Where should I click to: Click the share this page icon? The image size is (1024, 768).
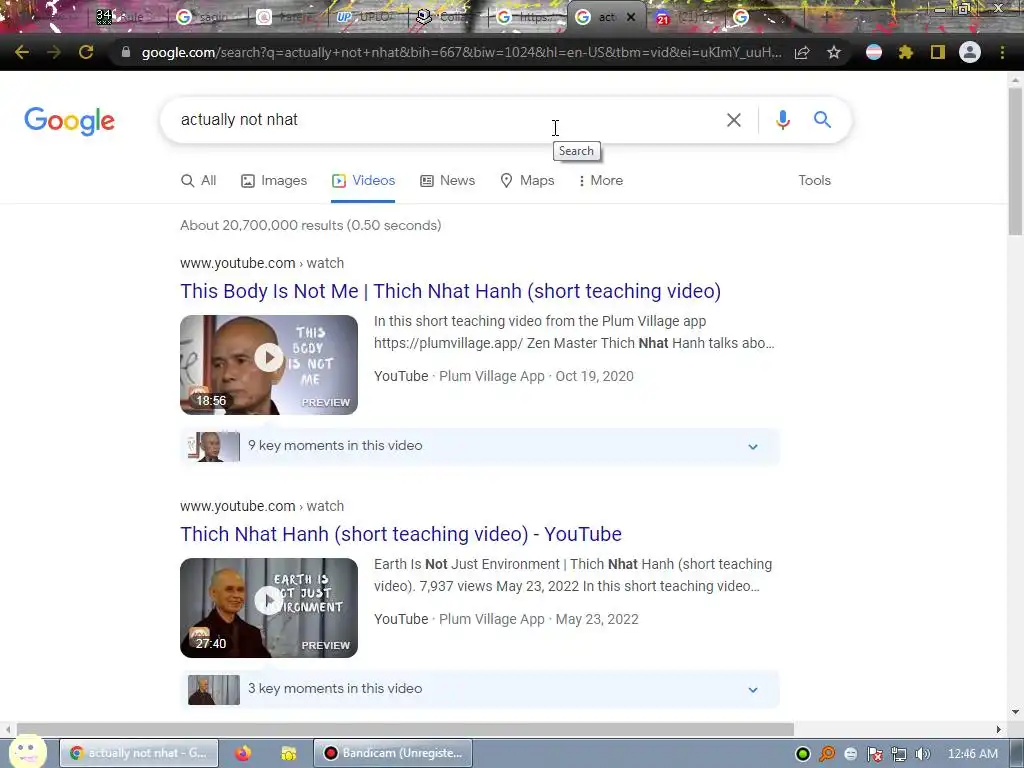tap(802, 52)
